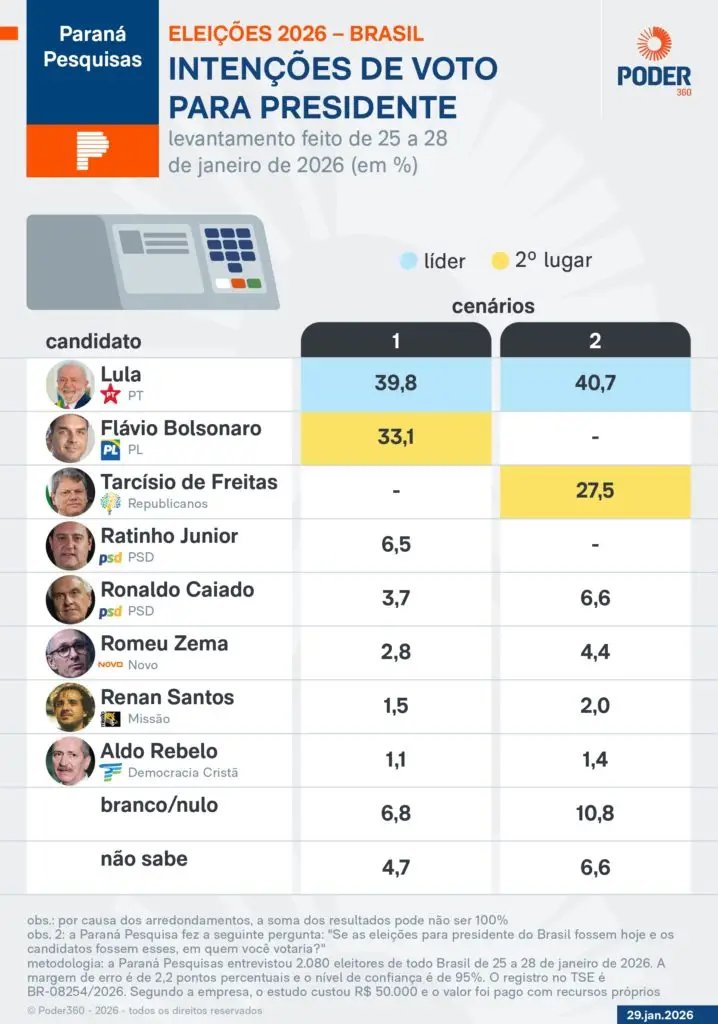The height and width of the screenshot is (1024, 718).
Task: Click Lula's 39,8 value in scenario 1
Action: (x=396, y=384)
